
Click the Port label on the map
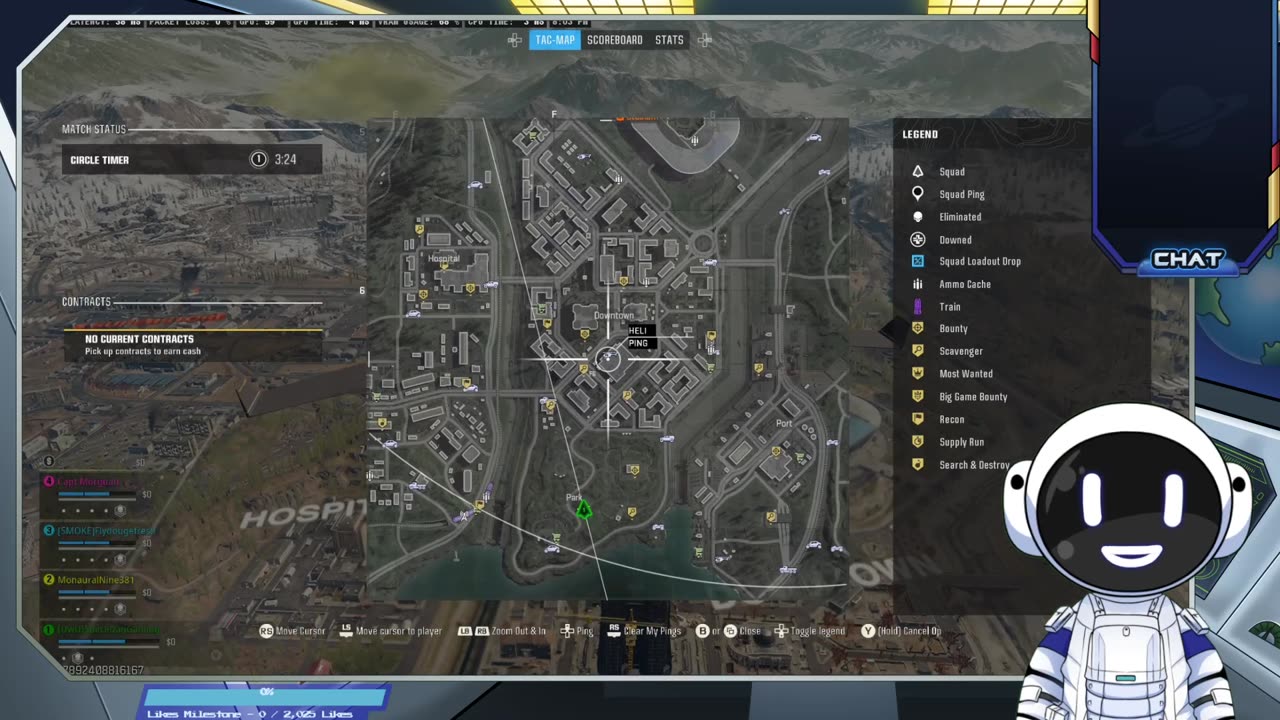pyautogui.click(x=784, y=423)
